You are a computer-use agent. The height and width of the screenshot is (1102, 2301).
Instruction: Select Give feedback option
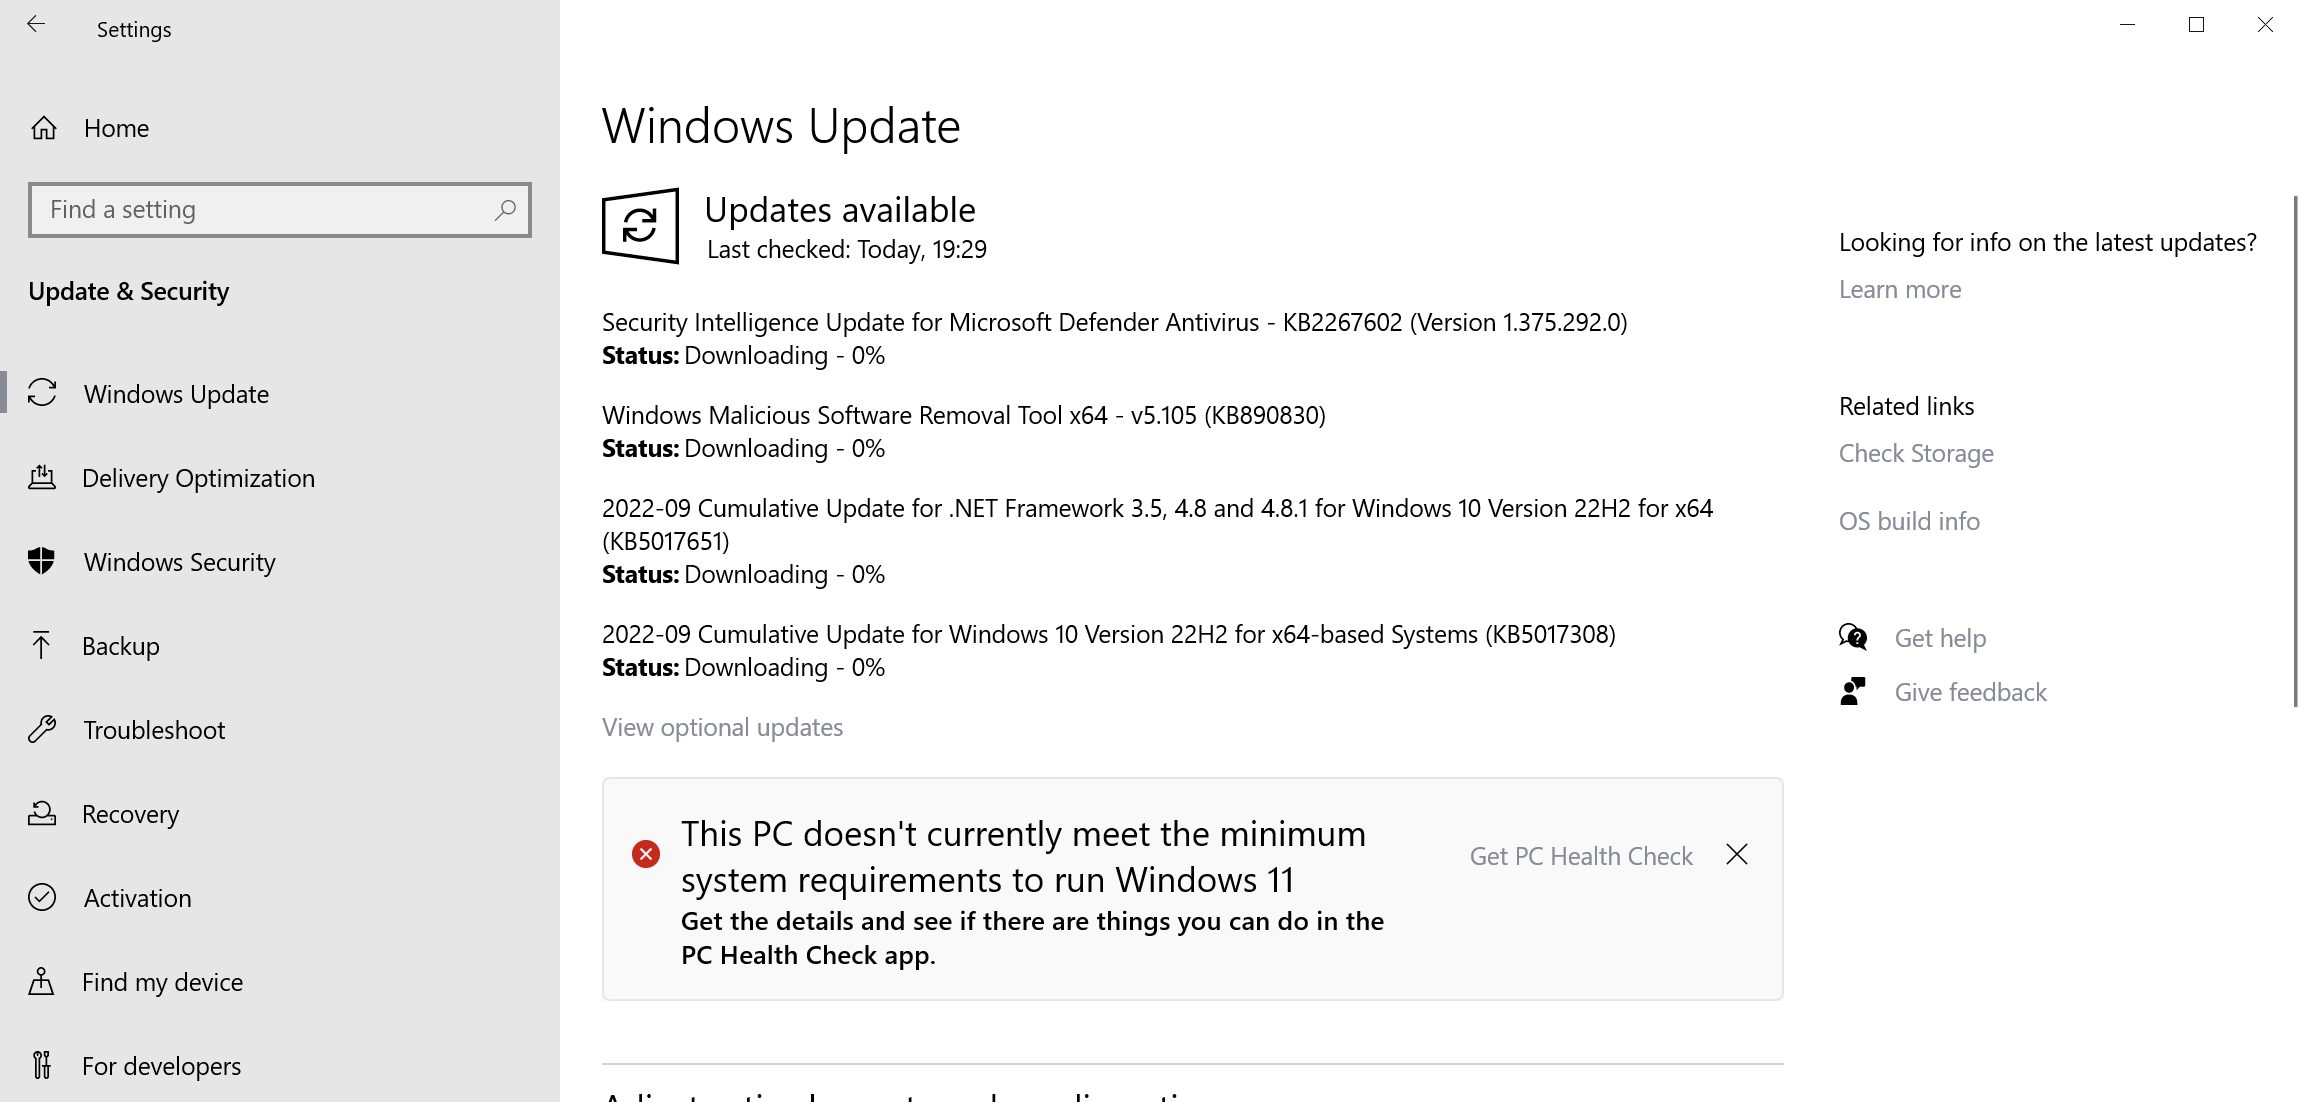pyautogui.click(x=1971, y=691)
